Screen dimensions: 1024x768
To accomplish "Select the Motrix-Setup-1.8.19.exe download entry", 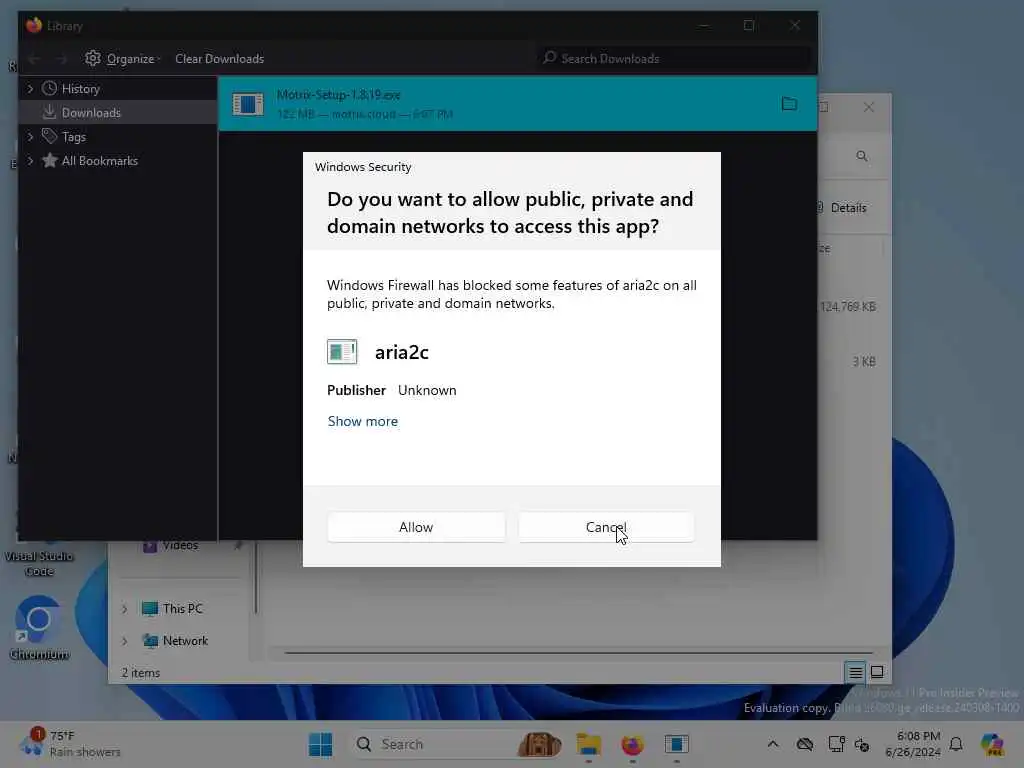I will (x=517, y=104).
